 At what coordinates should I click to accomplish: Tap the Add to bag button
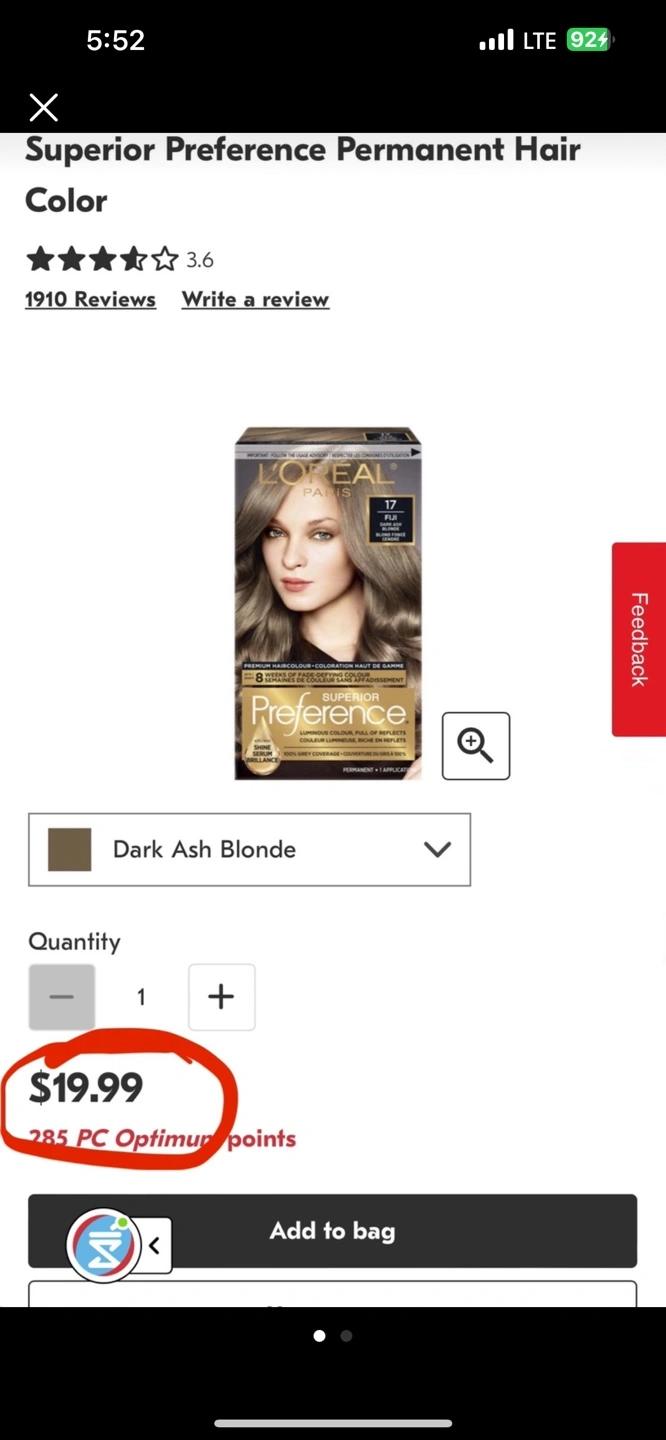(332, 1231)
